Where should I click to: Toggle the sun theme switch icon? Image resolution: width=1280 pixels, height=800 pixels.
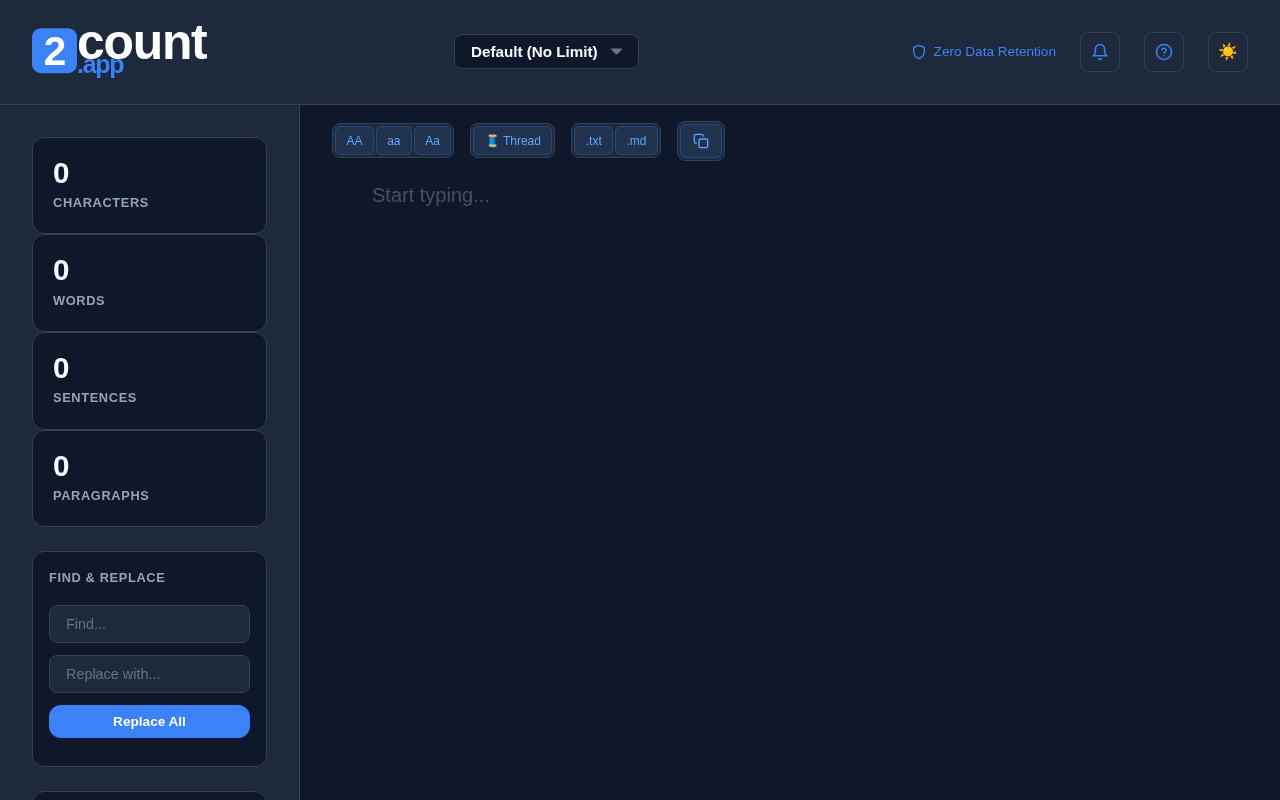pos(1228,52)
